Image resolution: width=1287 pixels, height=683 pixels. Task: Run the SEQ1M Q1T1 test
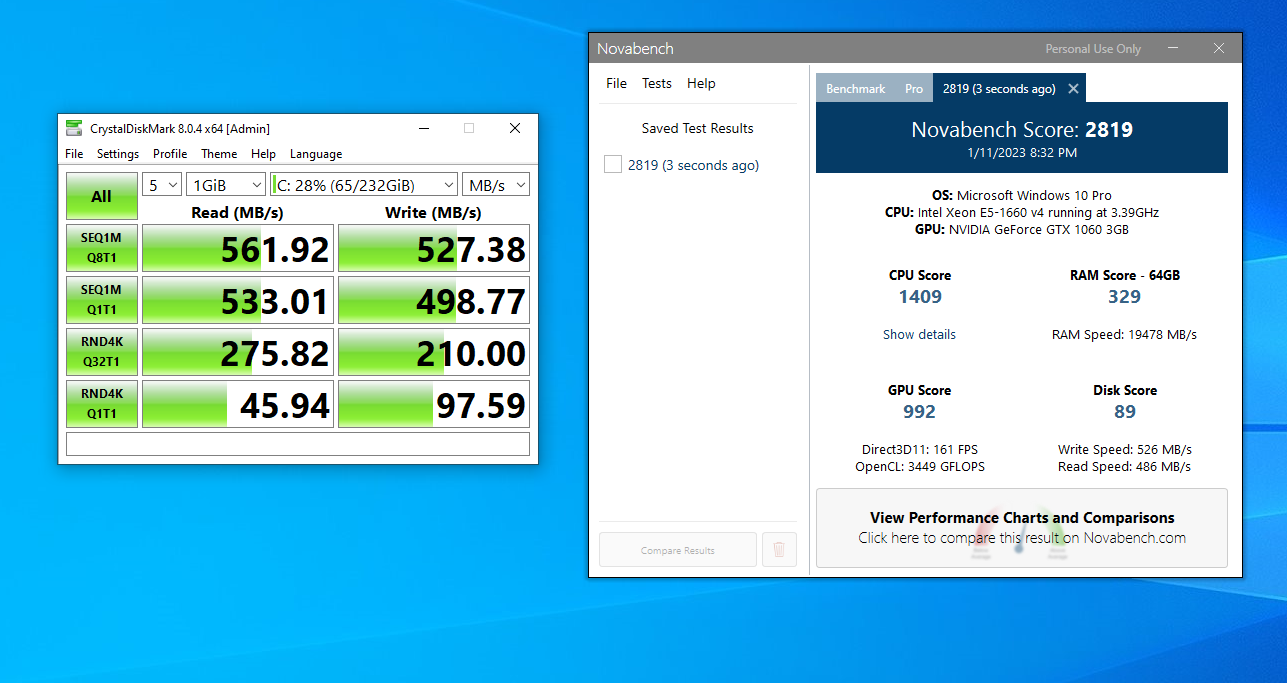click(x=102, y=300)
